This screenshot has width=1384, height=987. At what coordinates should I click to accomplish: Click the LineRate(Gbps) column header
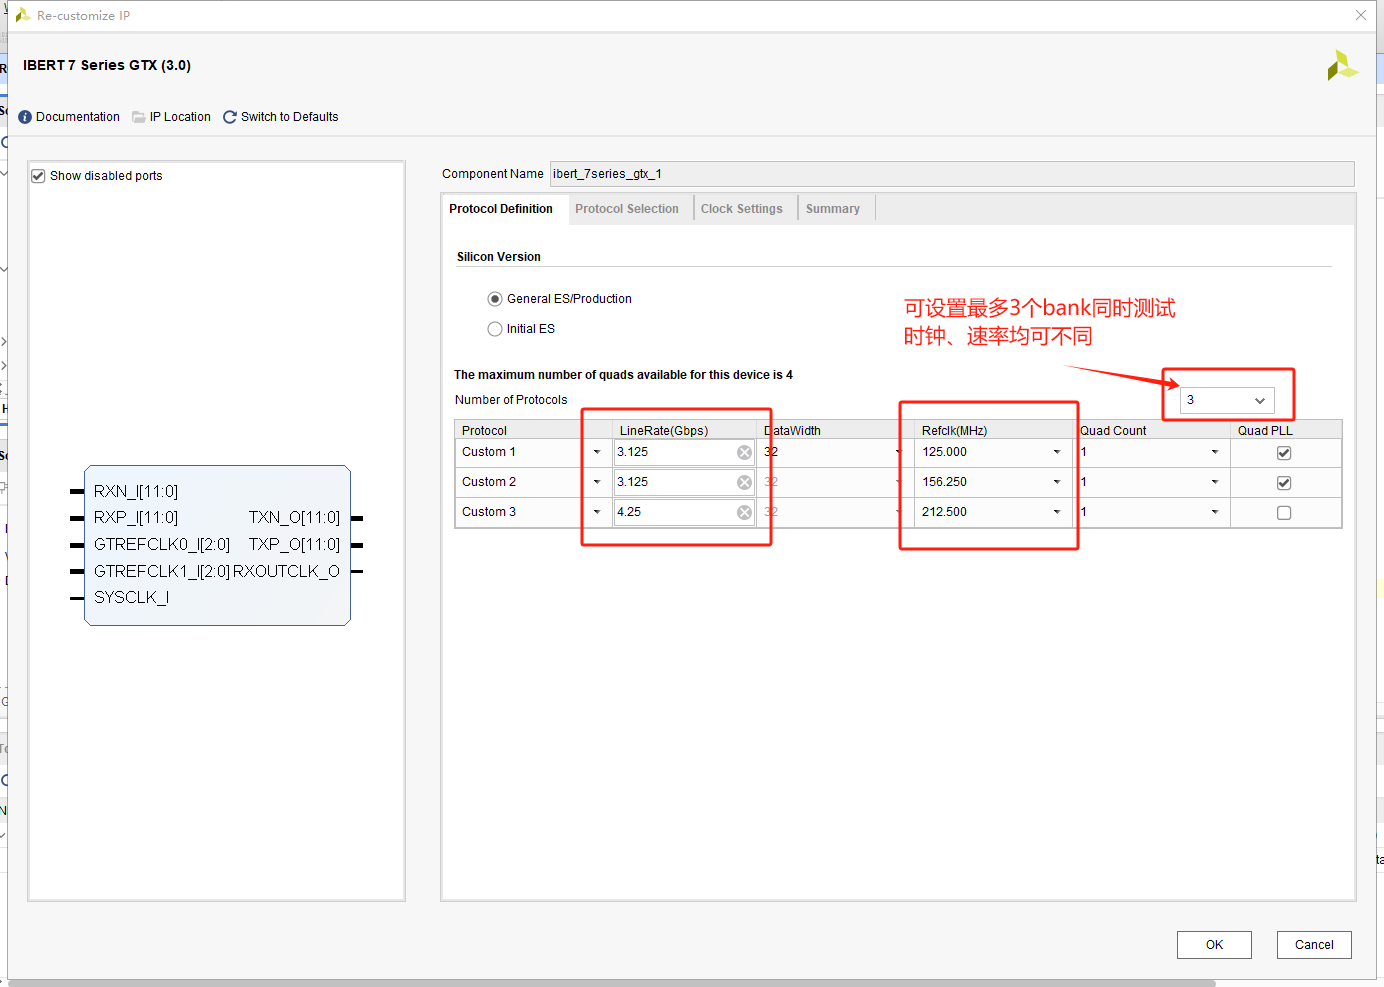click(664, 431)
